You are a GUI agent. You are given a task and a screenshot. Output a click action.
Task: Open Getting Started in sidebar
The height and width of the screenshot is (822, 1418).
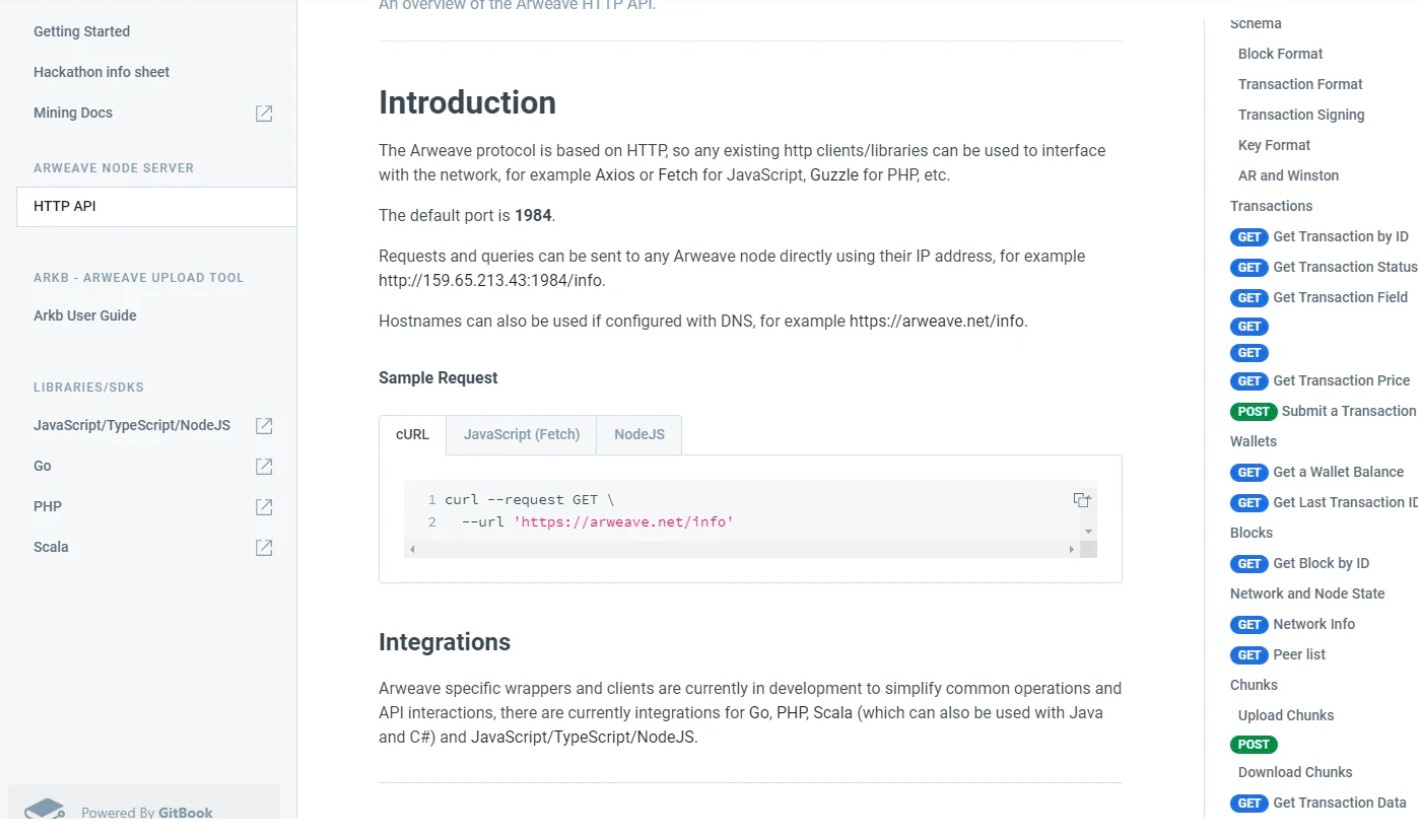tap(82, 32)
